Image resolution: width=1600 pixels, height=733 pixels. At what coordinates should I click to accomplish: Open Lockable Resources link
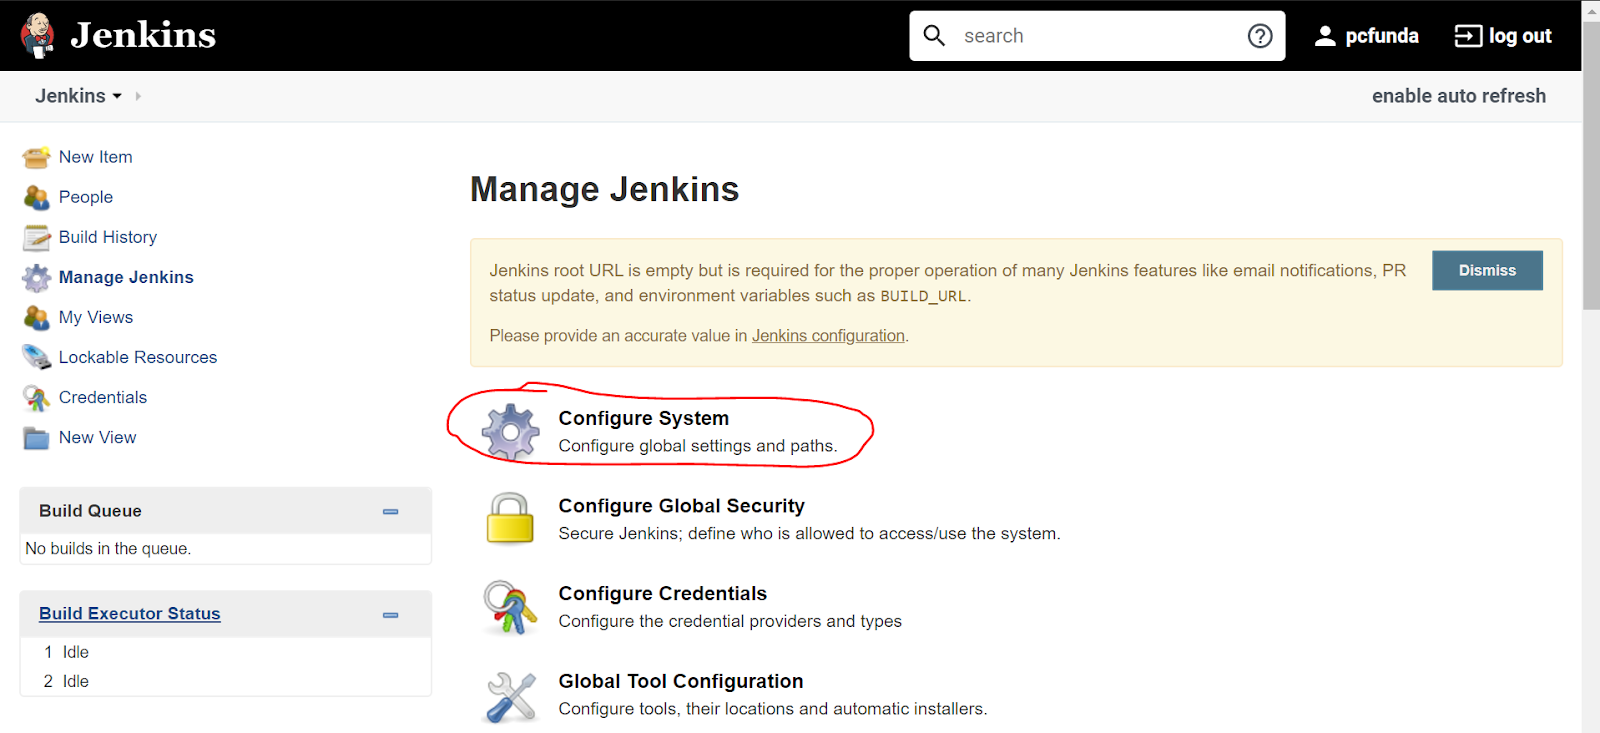(x=138, y=357)
